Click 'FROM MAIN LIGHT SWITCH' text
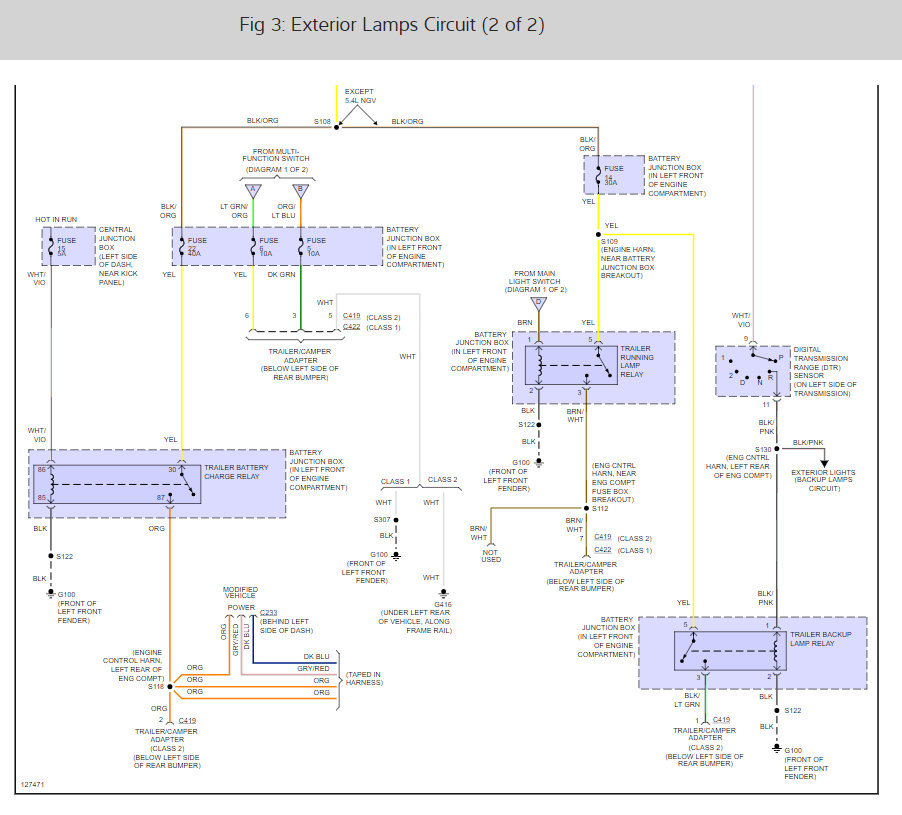The height and width of the screenshot is (815, 902). pyautogui.click(x=535, y=278)
